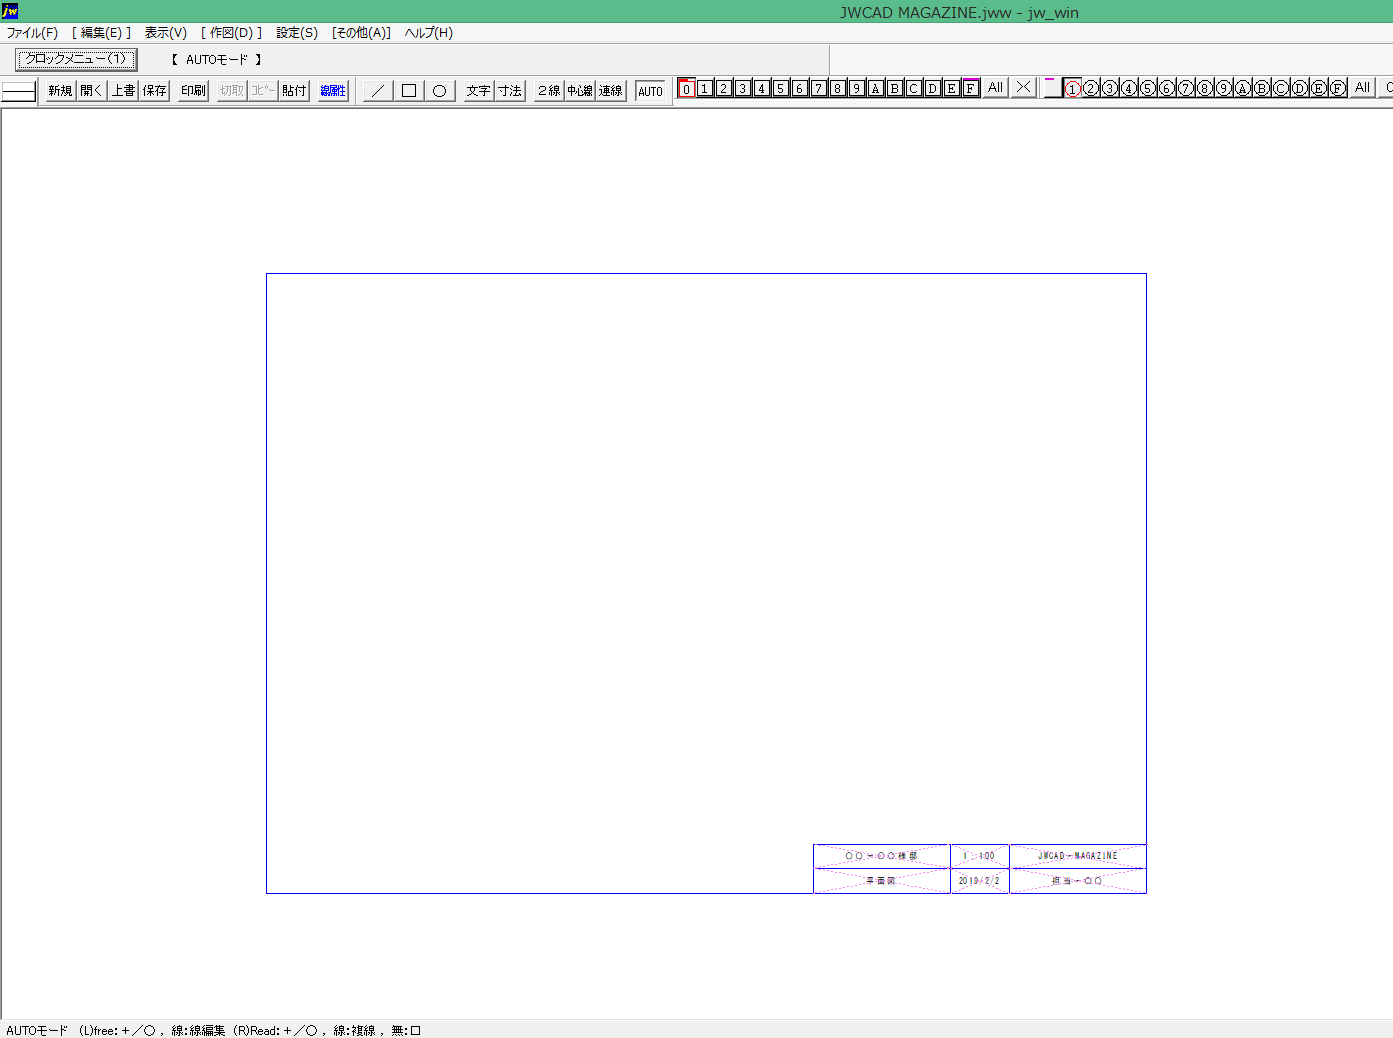Select the 寸法 dimension tool

(510, 91)
